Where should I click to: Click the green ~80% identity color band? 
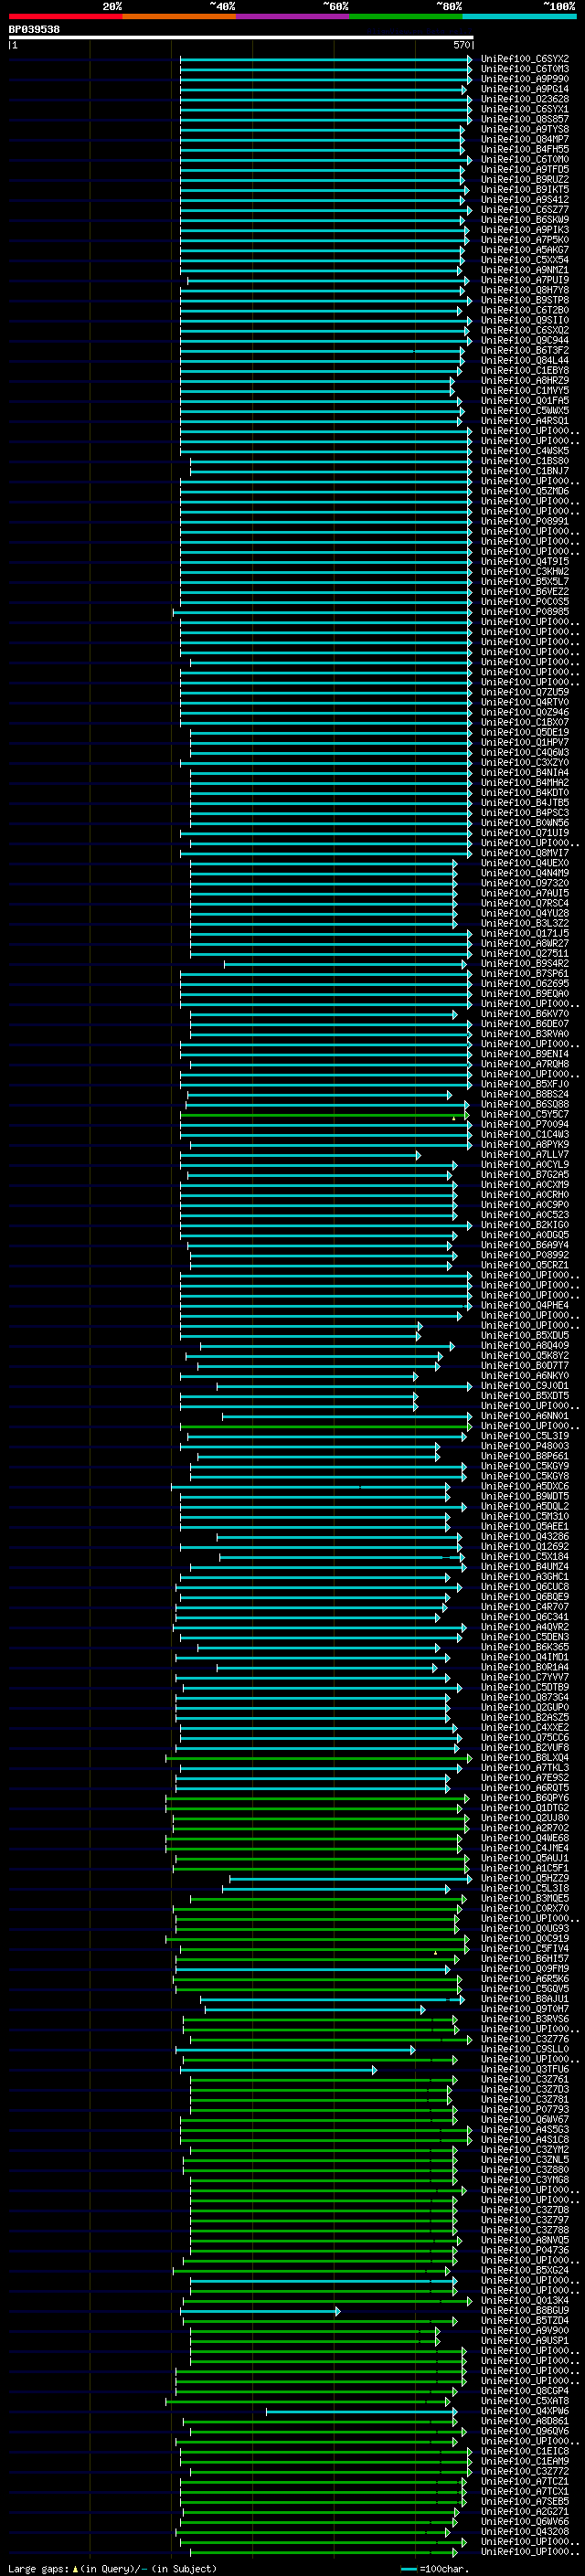click(x=406, y=16)
